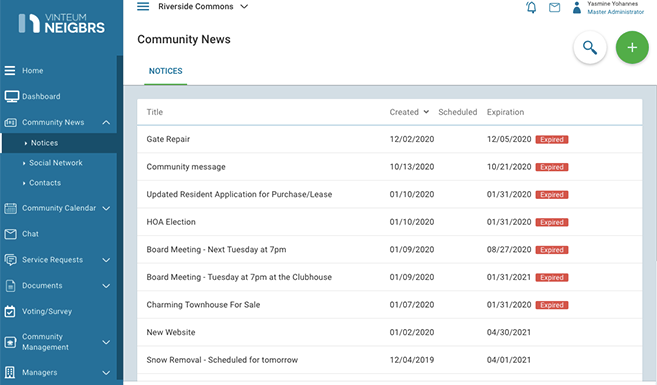Add a new notice with green plus button

click(x=632, y=47)
